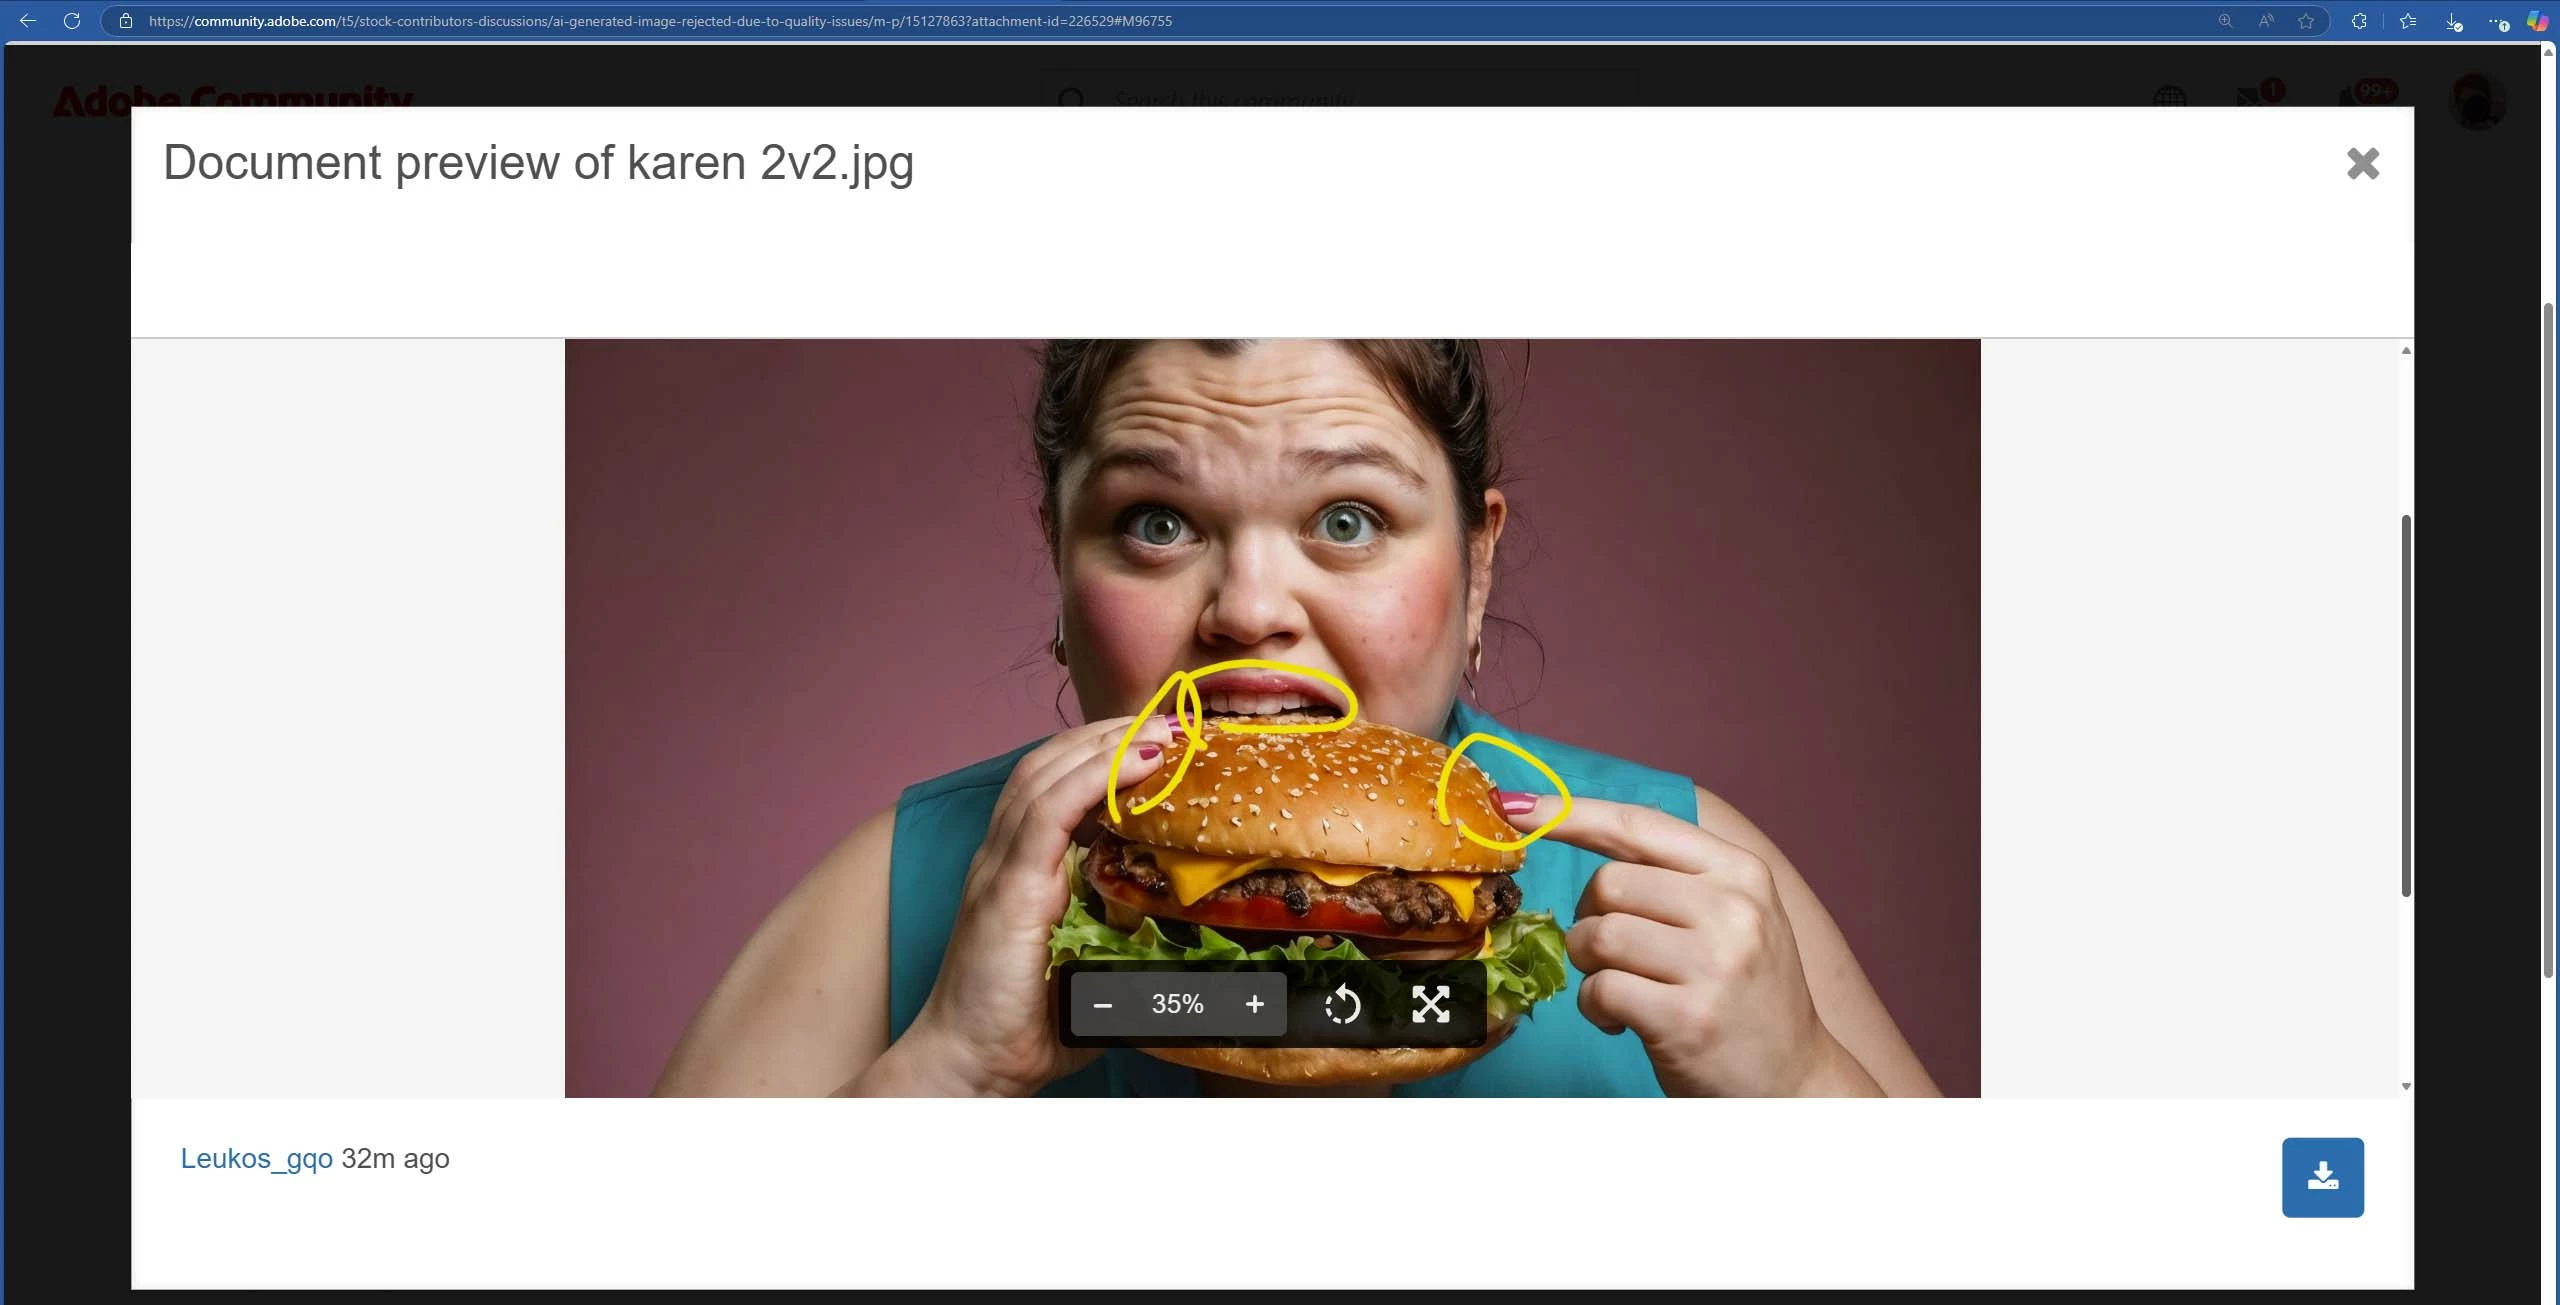Zoom out with the minus button
This screenshot has height=1305, width=2560.
coord(1102,1005)
